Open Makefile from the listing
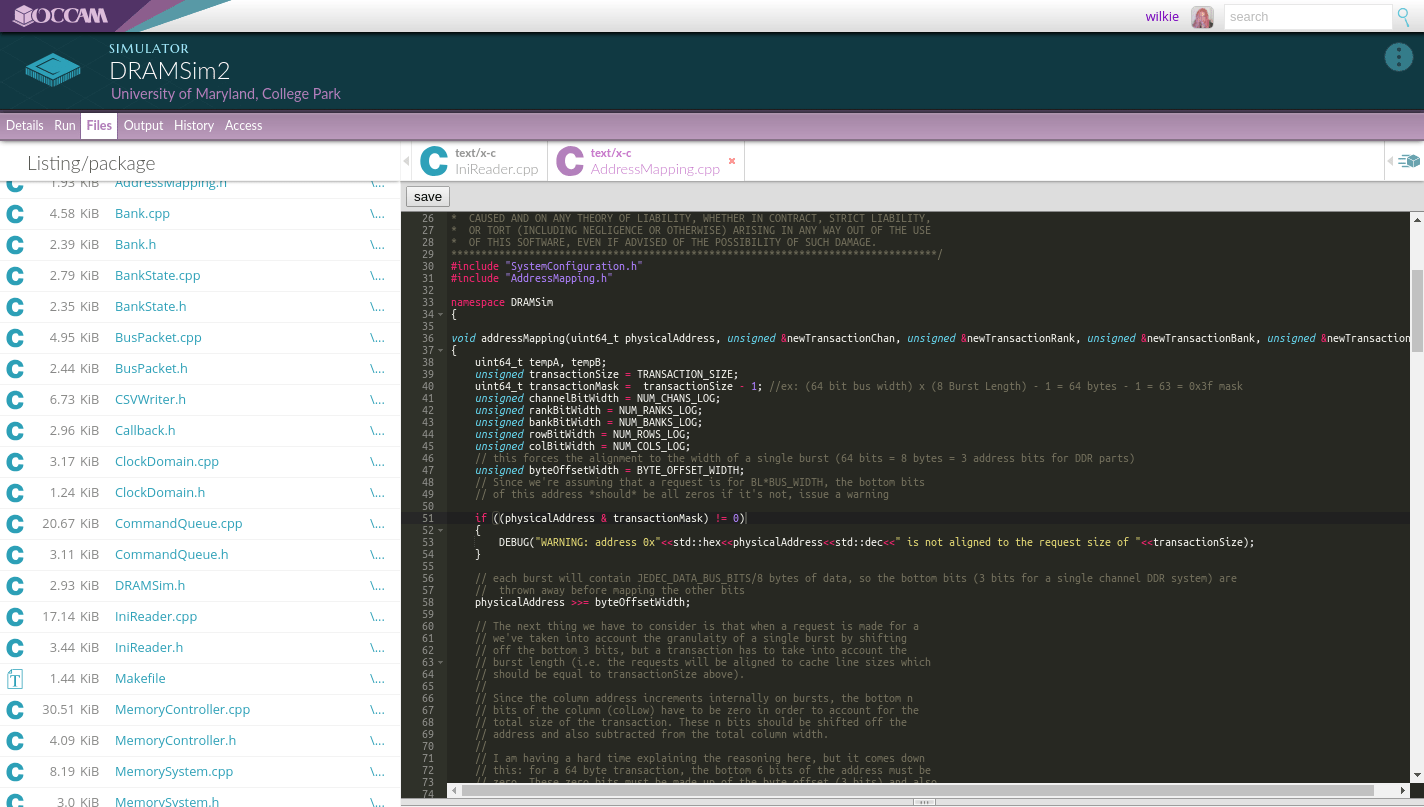This screenshot has height=807, width=1424. click(x=140, y=678)
